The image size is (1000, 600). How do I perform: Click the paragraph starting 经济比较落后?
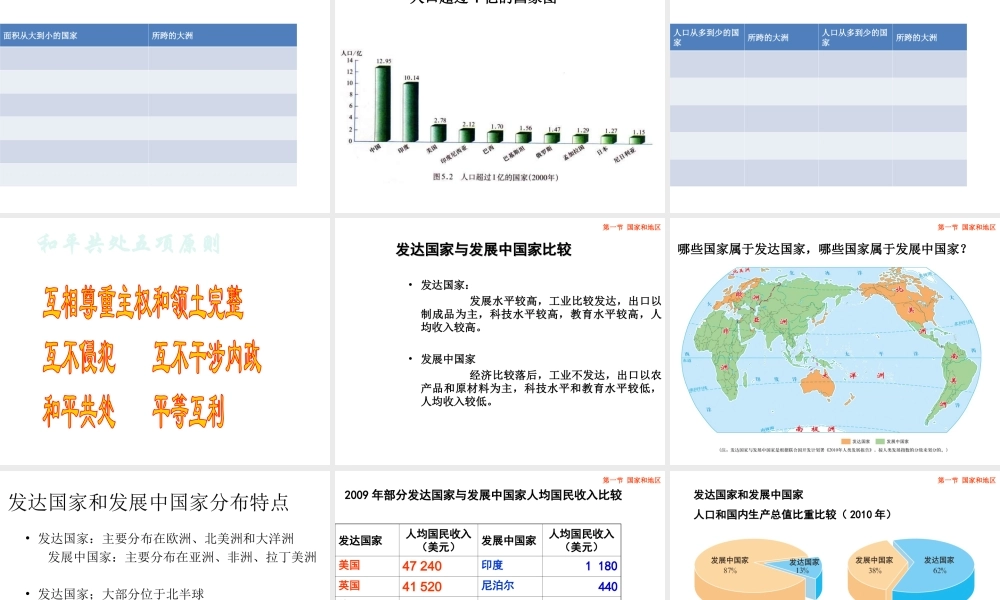pos(541,388)
